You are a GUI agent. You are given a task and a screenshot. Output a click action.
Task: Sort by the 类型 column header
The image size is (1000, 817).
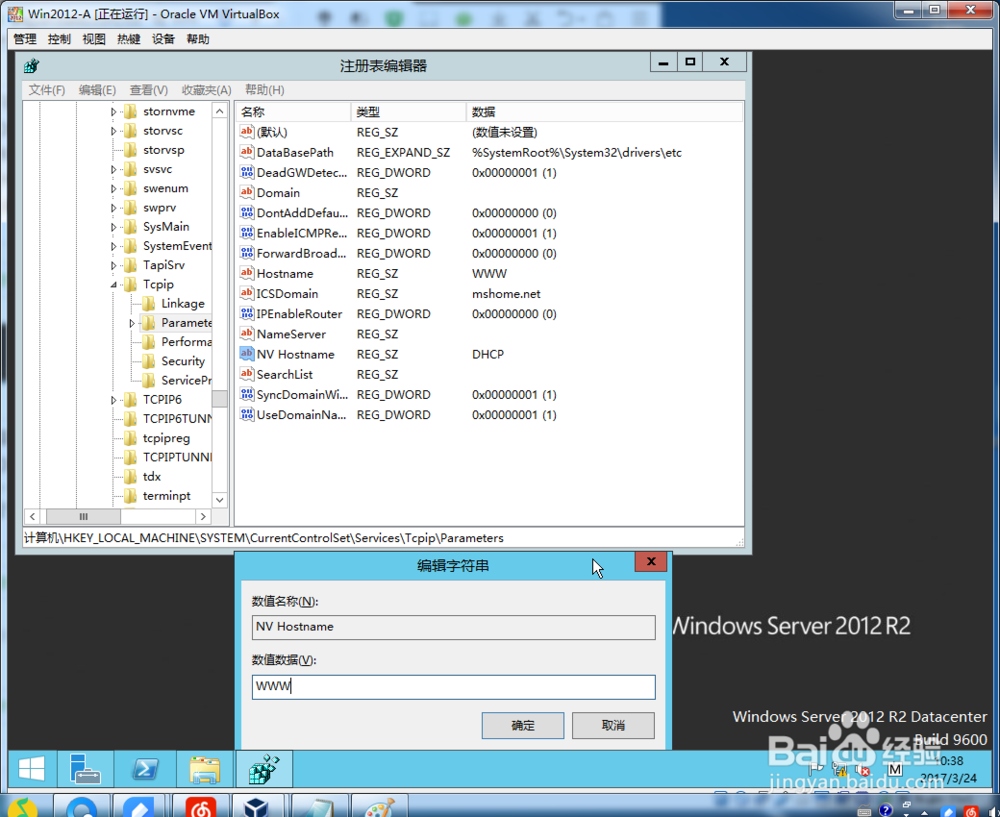click(408, 112)
